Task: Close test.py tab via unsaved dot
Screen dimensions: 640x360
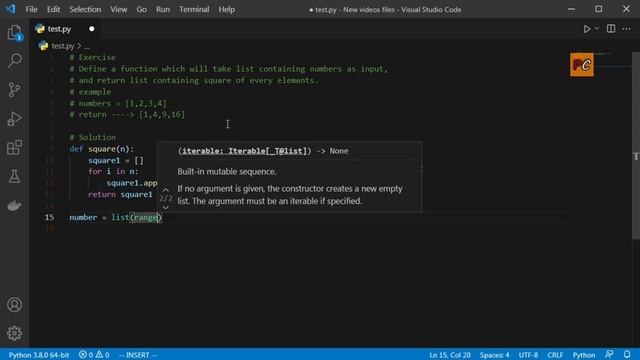Action: pyautogui.click(x=91, y=29)
